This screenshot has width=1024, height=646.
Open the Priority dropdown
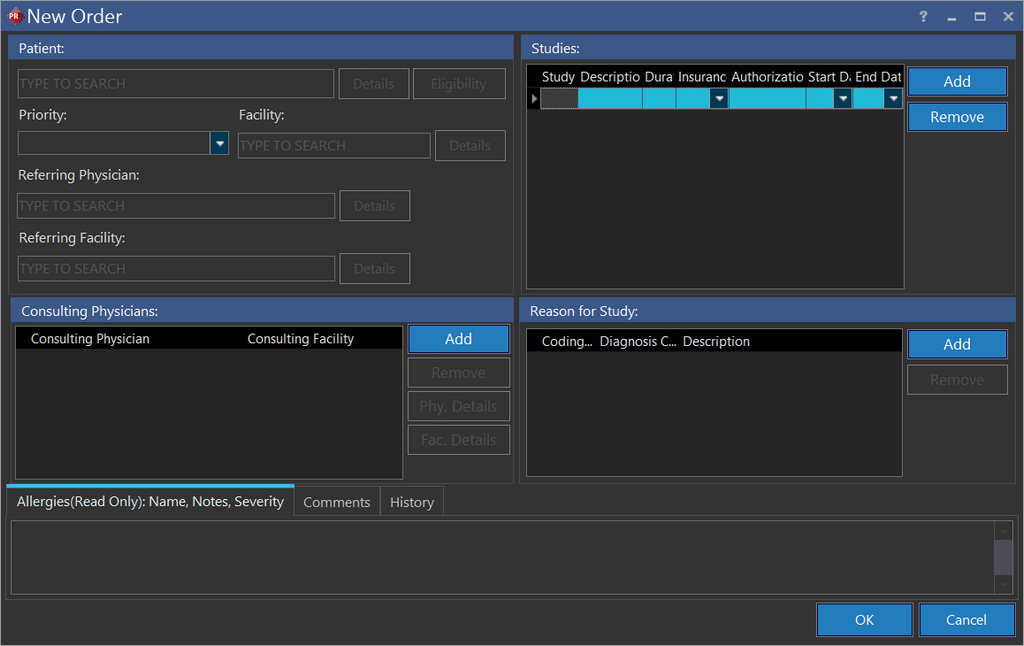point(219,144)
